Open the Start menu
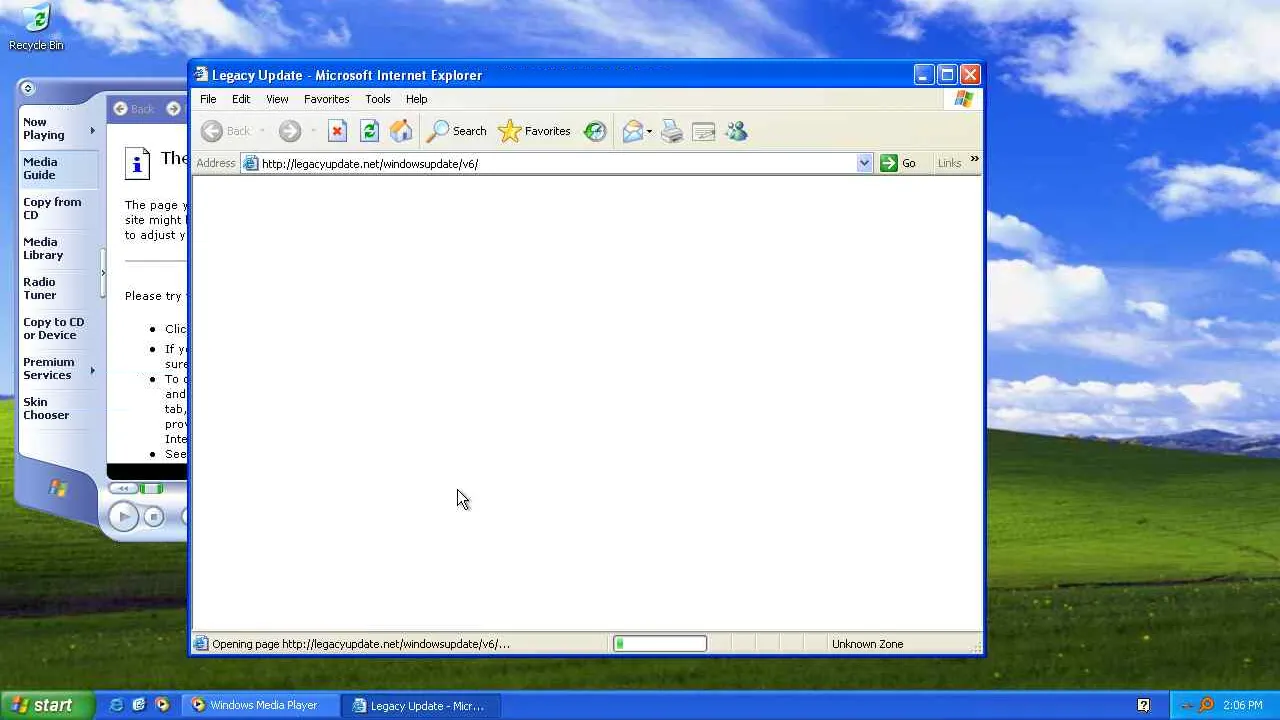Image resolution: width=1280 pixels, height=720 pixels. point(47,705)
